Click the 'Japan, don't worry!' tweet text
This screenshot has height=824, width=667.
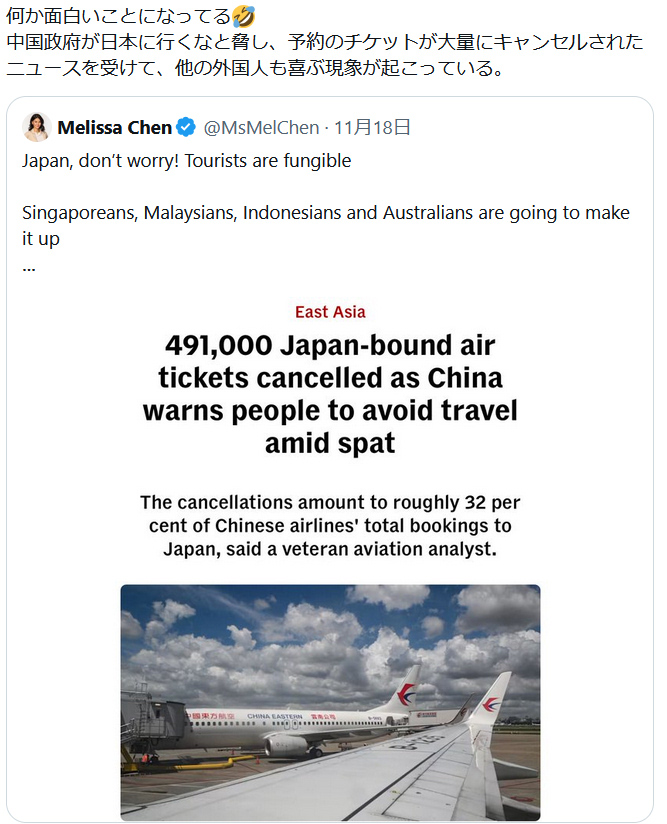point(186,160)
